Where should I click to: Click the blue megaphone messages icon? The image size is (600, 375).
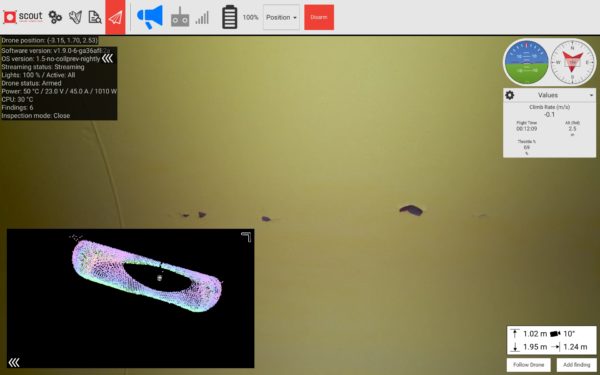[x=150, y=17]
